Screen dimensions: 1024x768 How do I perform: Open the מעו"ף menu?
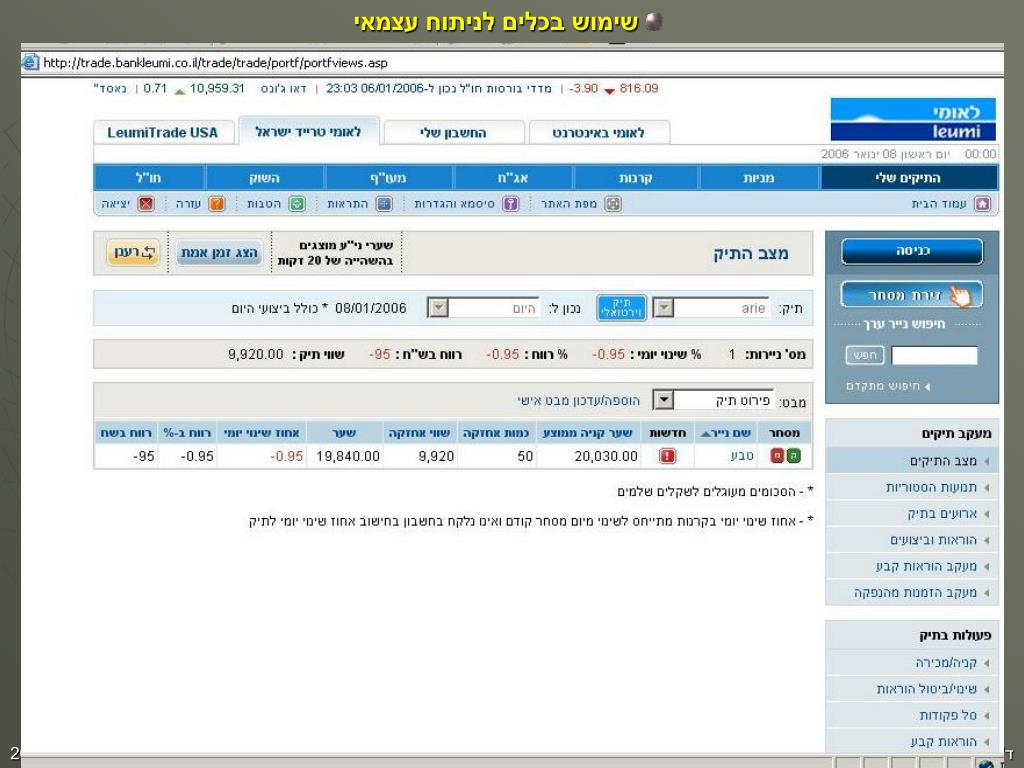pyautogui.click(x=388, y=178)
